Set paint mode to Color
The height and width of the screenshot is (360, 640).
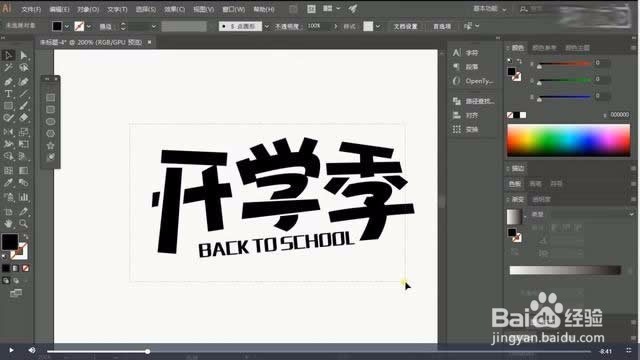[6, 268]
